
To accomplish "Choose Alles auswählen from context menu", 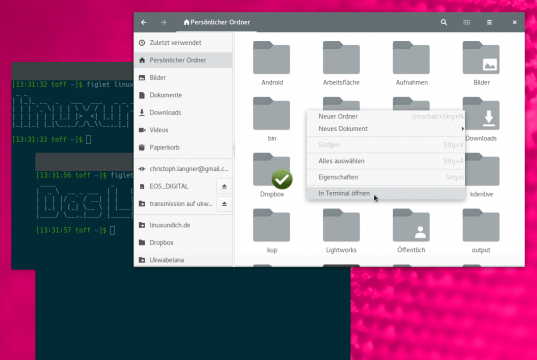I will coord(386,161).
